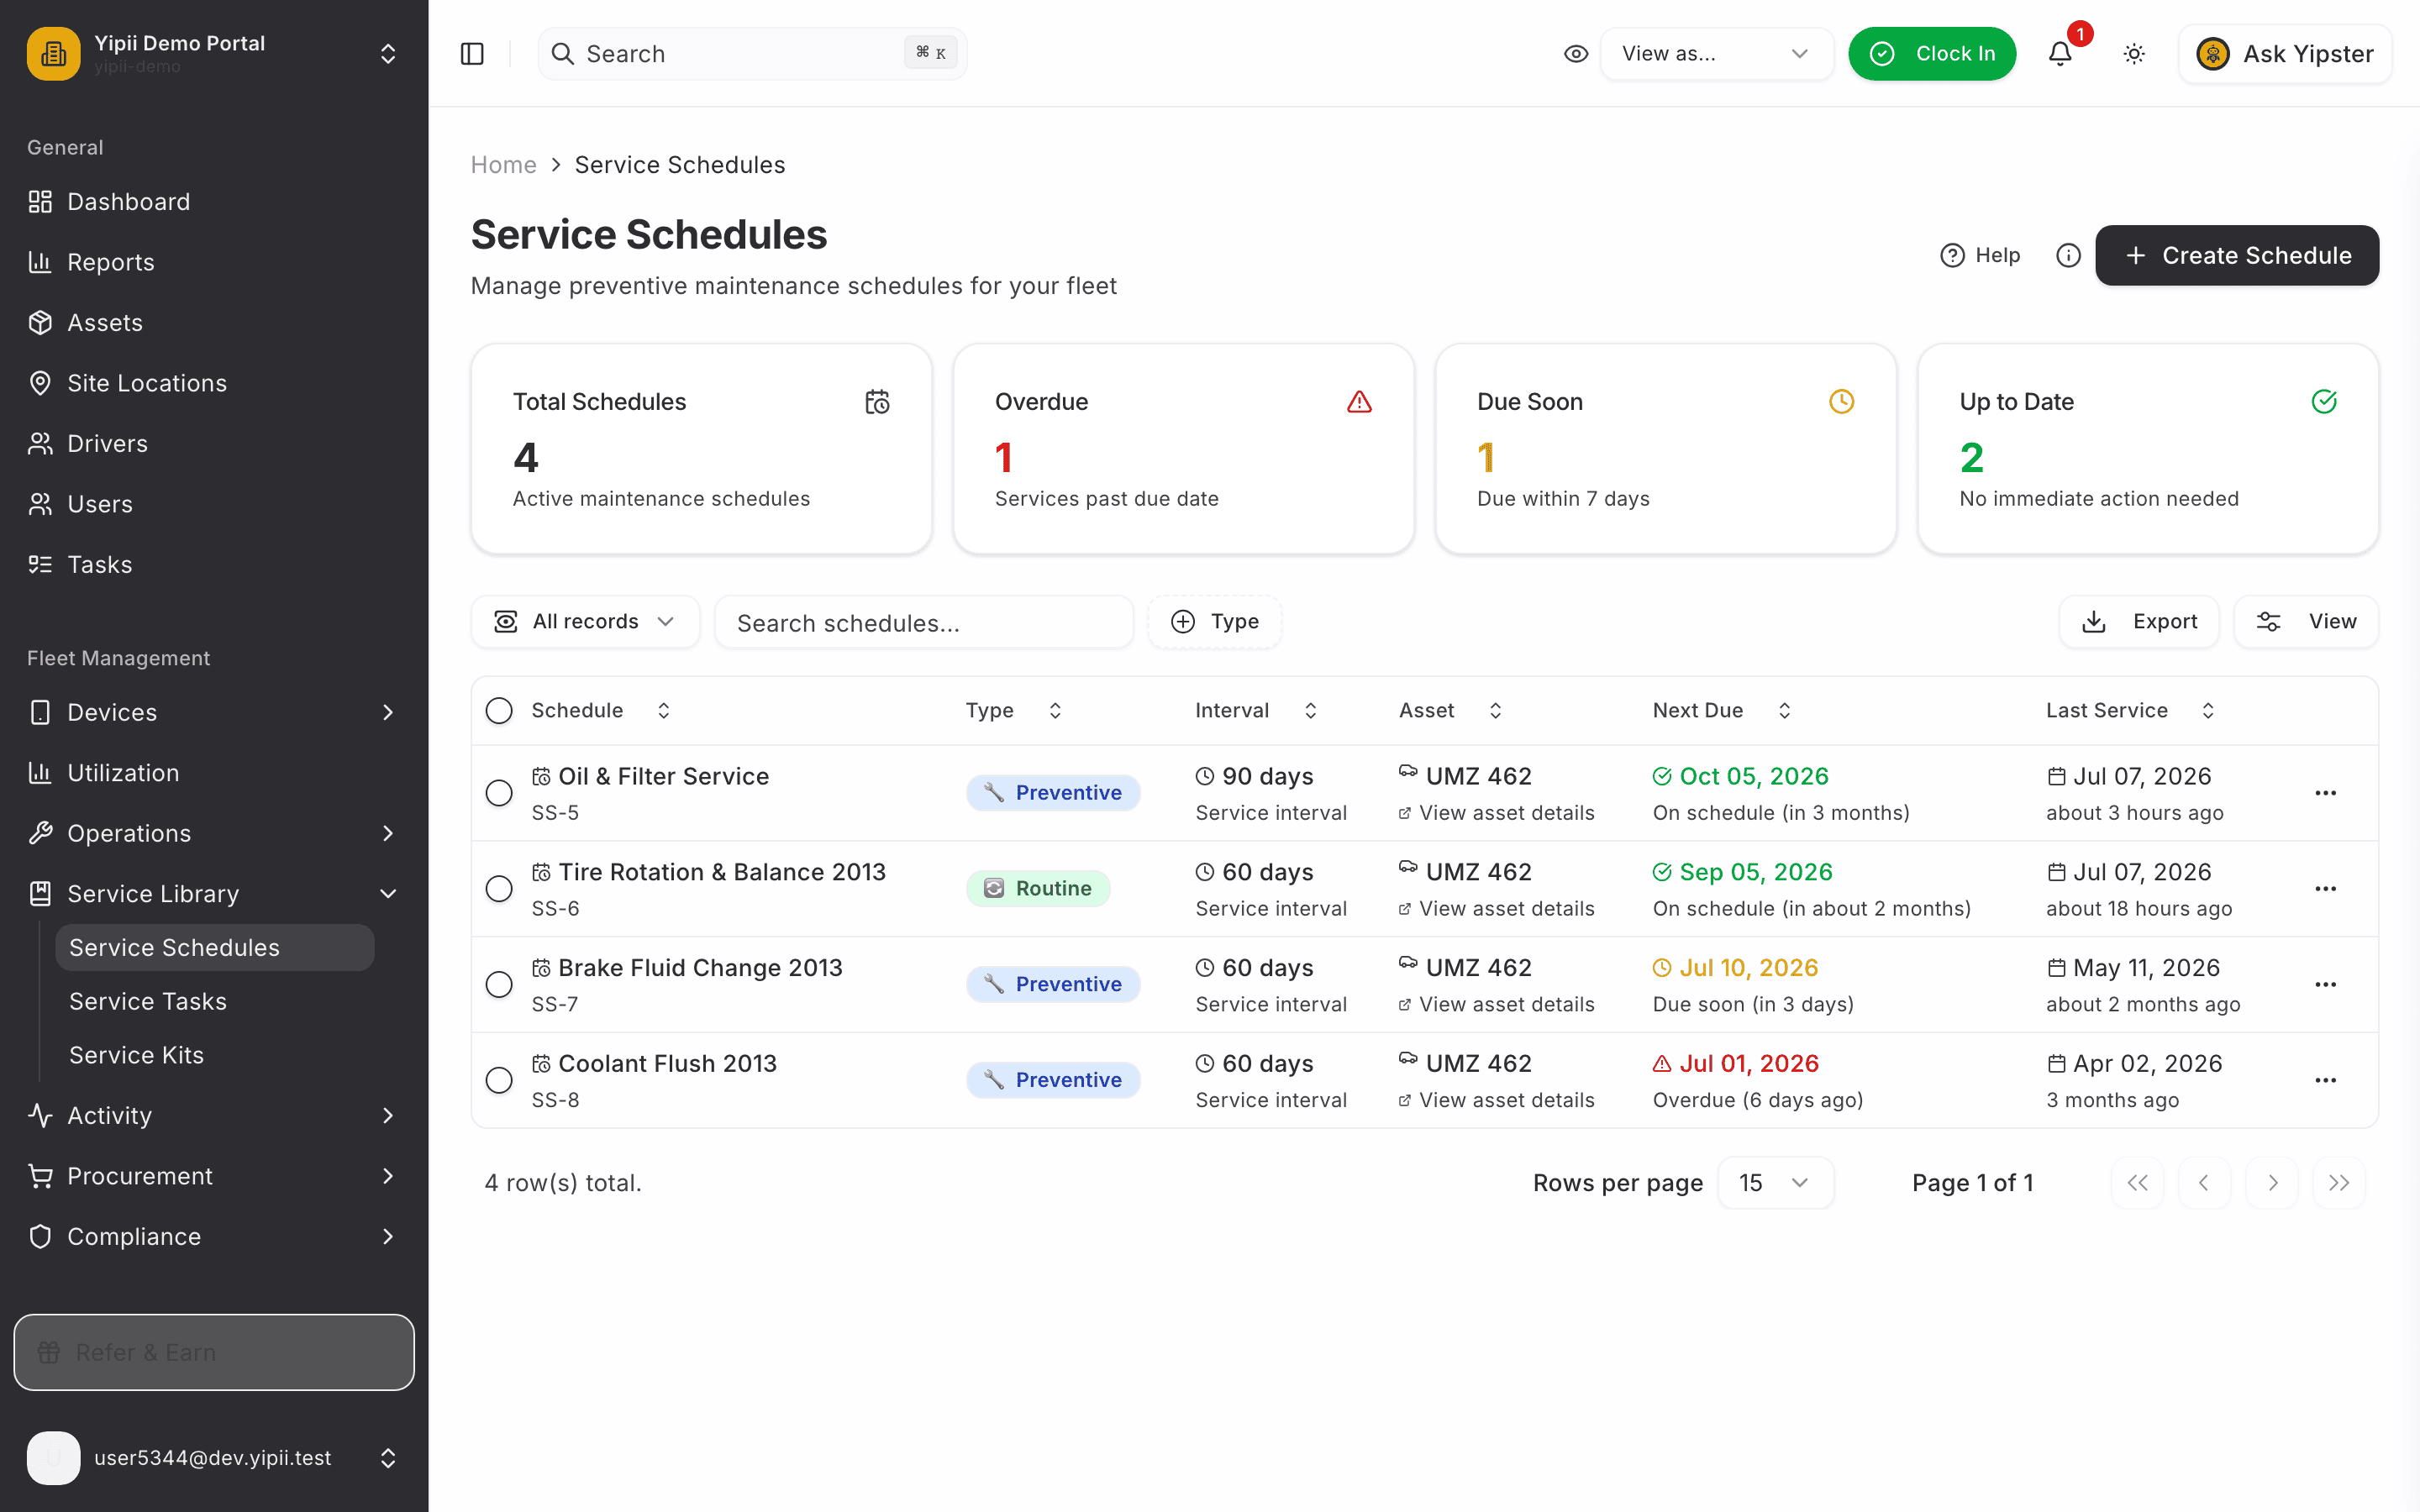Focus the Search schedules input field
Viewport: 2420px width, 1512px height.
[x=924, y=622]
